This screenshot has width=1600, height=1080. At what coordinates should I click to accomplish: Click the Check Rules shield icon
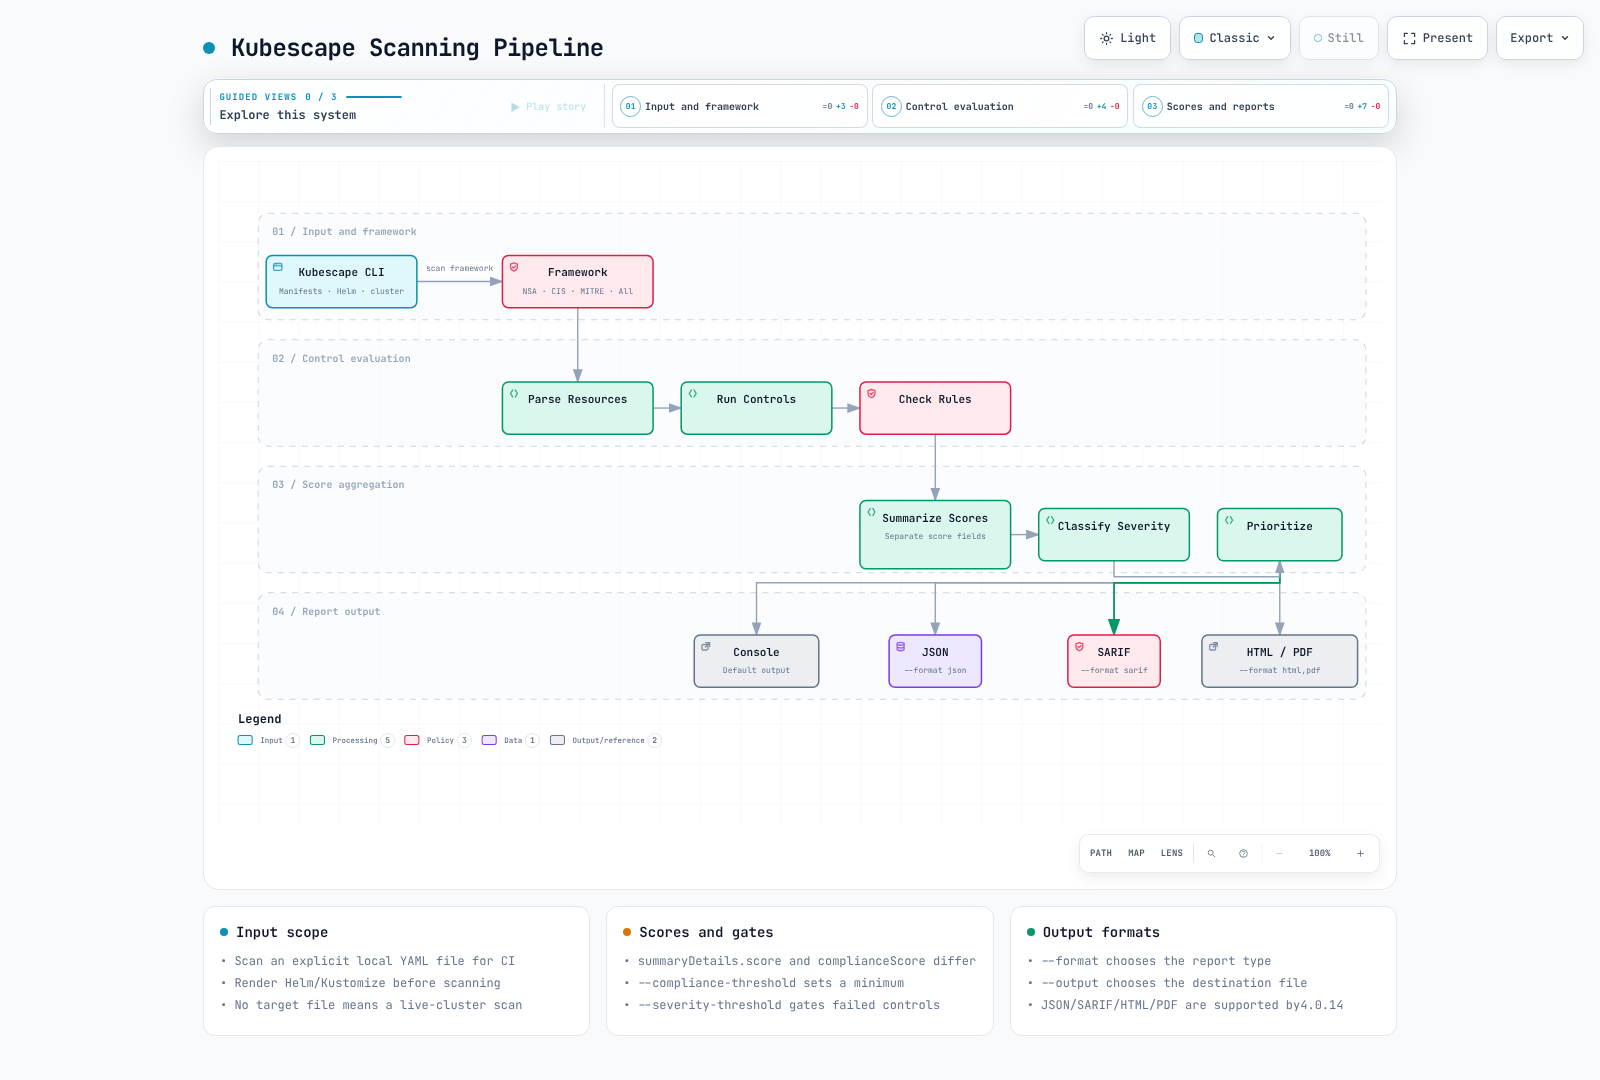[872, 394]
